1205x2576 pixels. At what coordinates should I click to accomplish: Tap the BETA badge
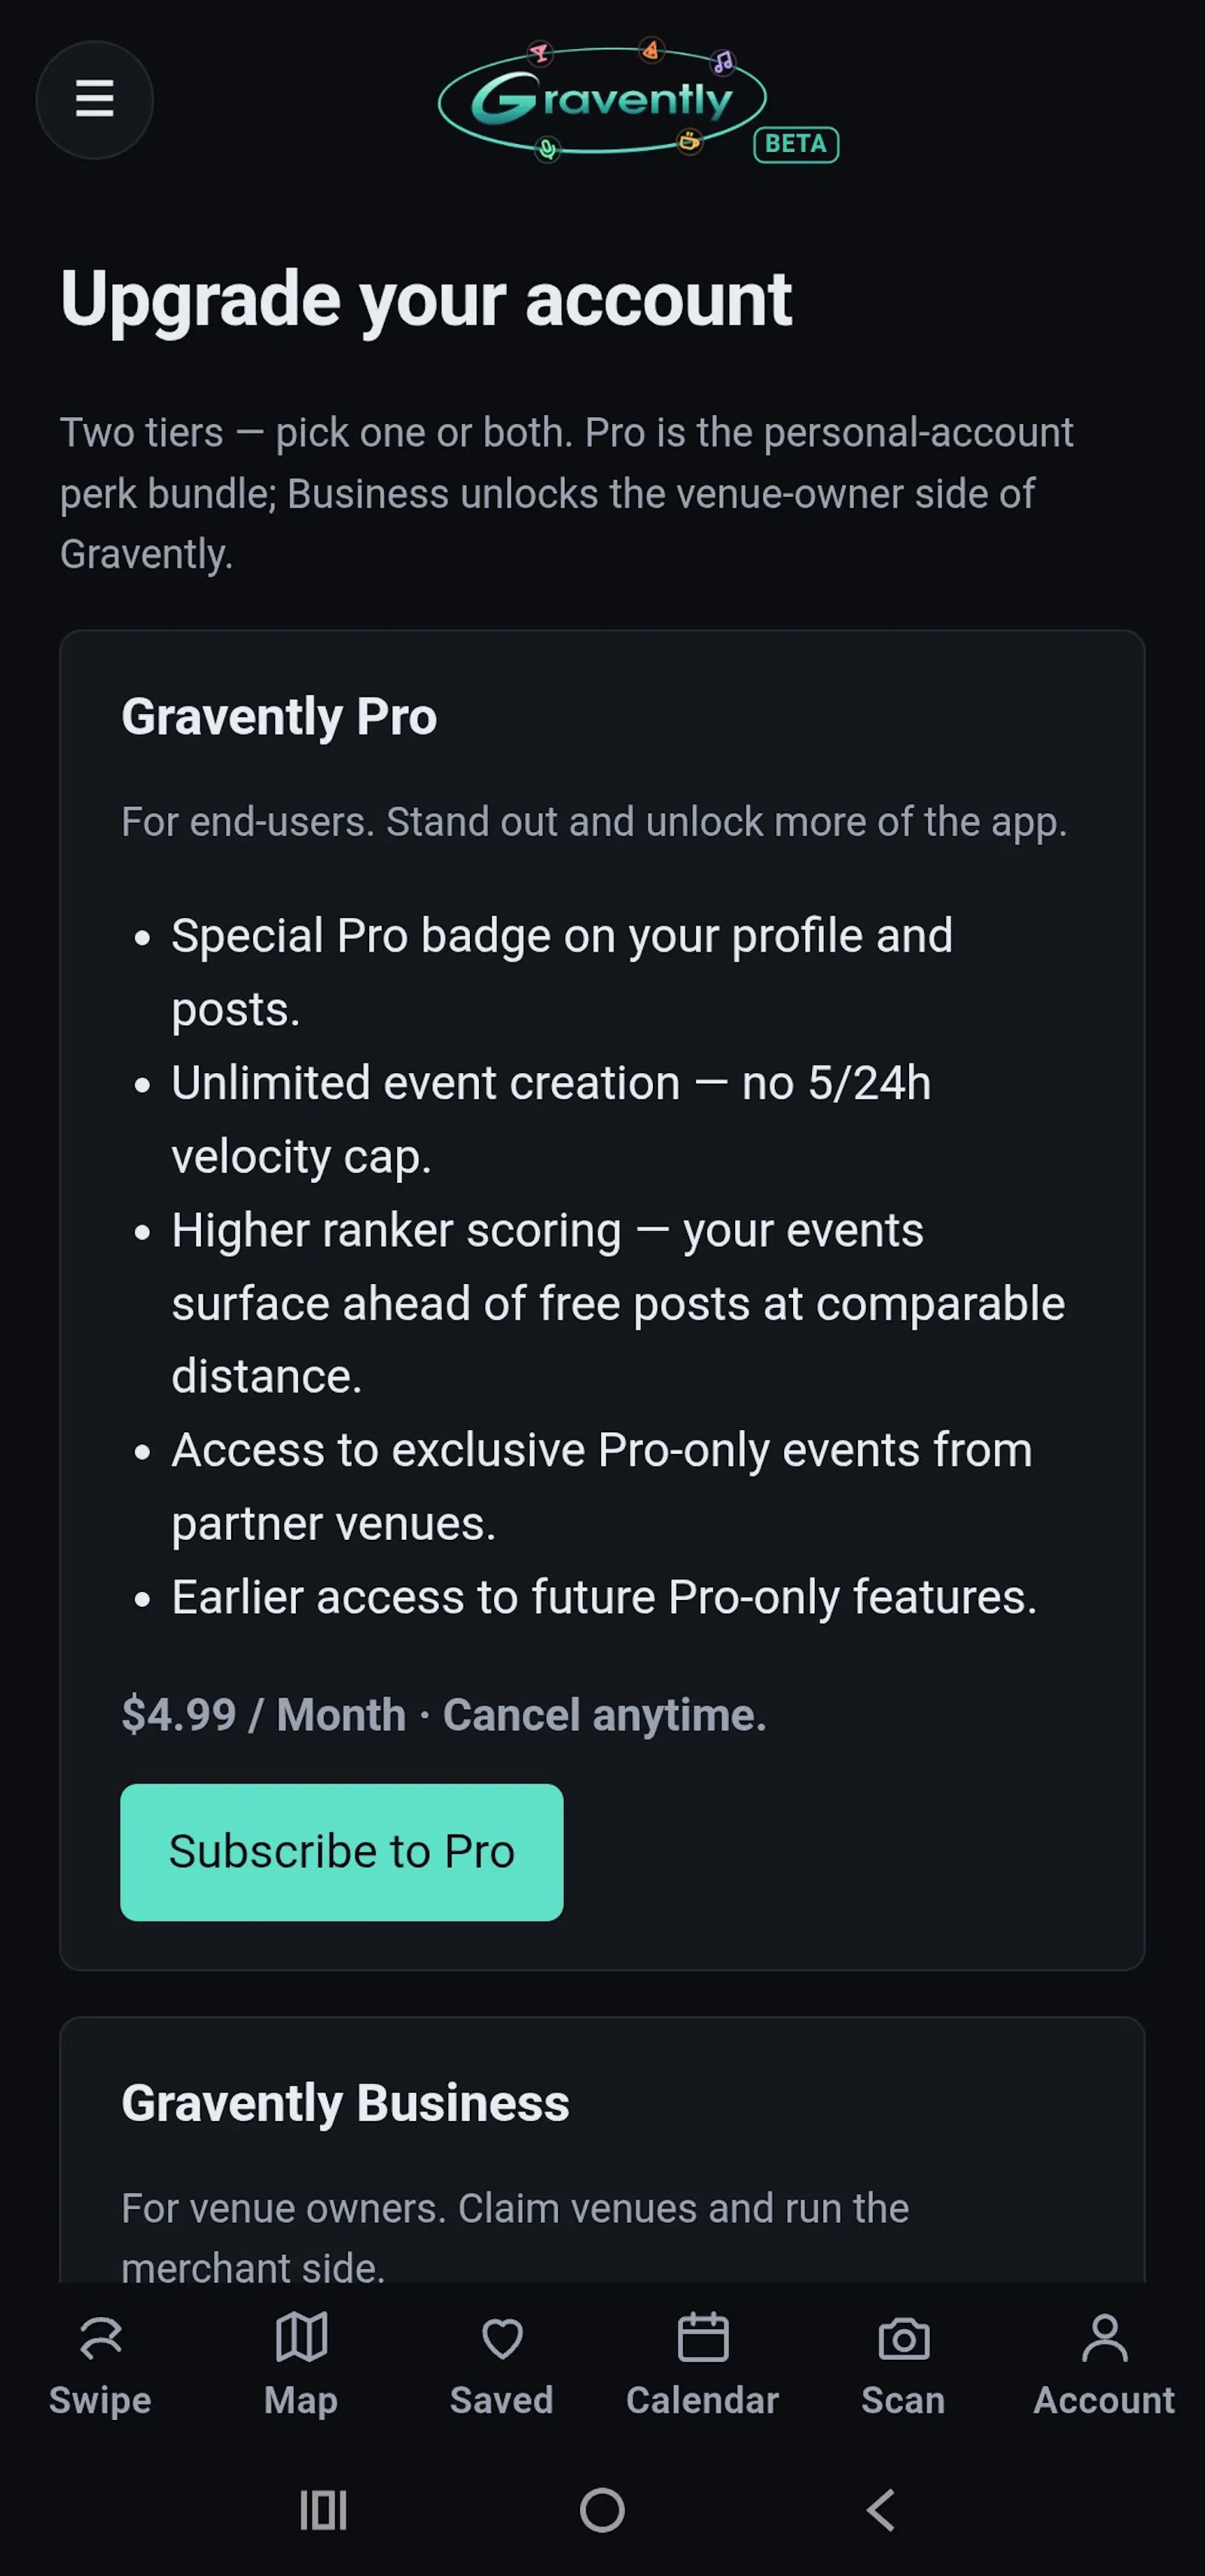click(x=796, y=144)
